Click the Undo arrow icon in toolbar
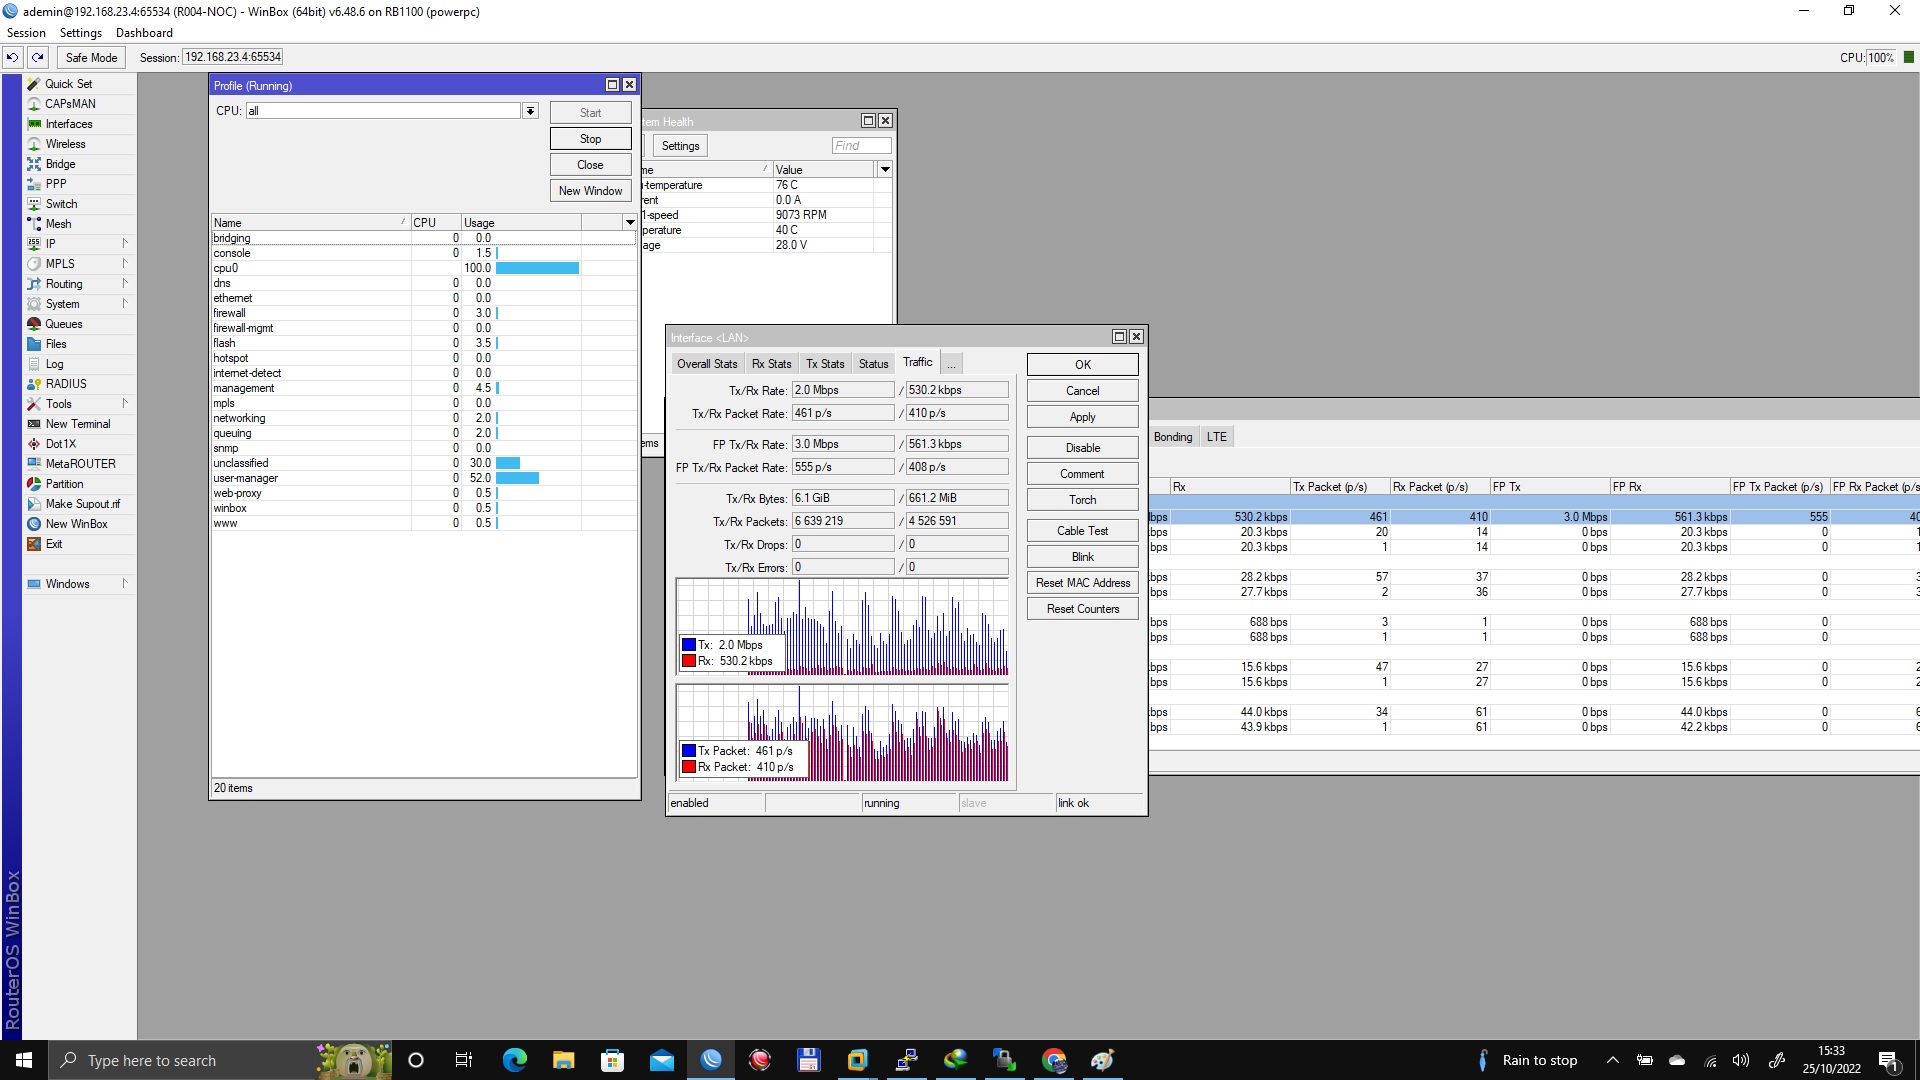 tap(12, 57)
